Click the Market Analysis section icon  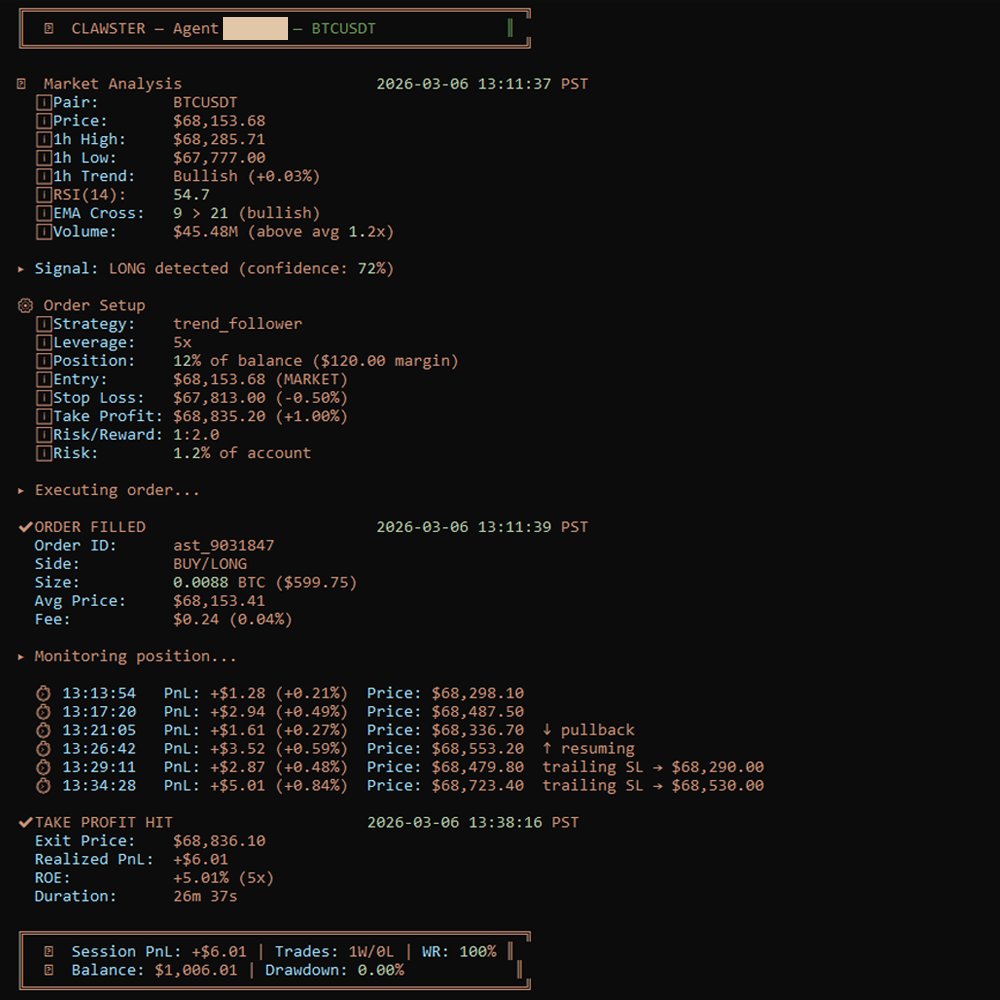click(x=21, y=84)
